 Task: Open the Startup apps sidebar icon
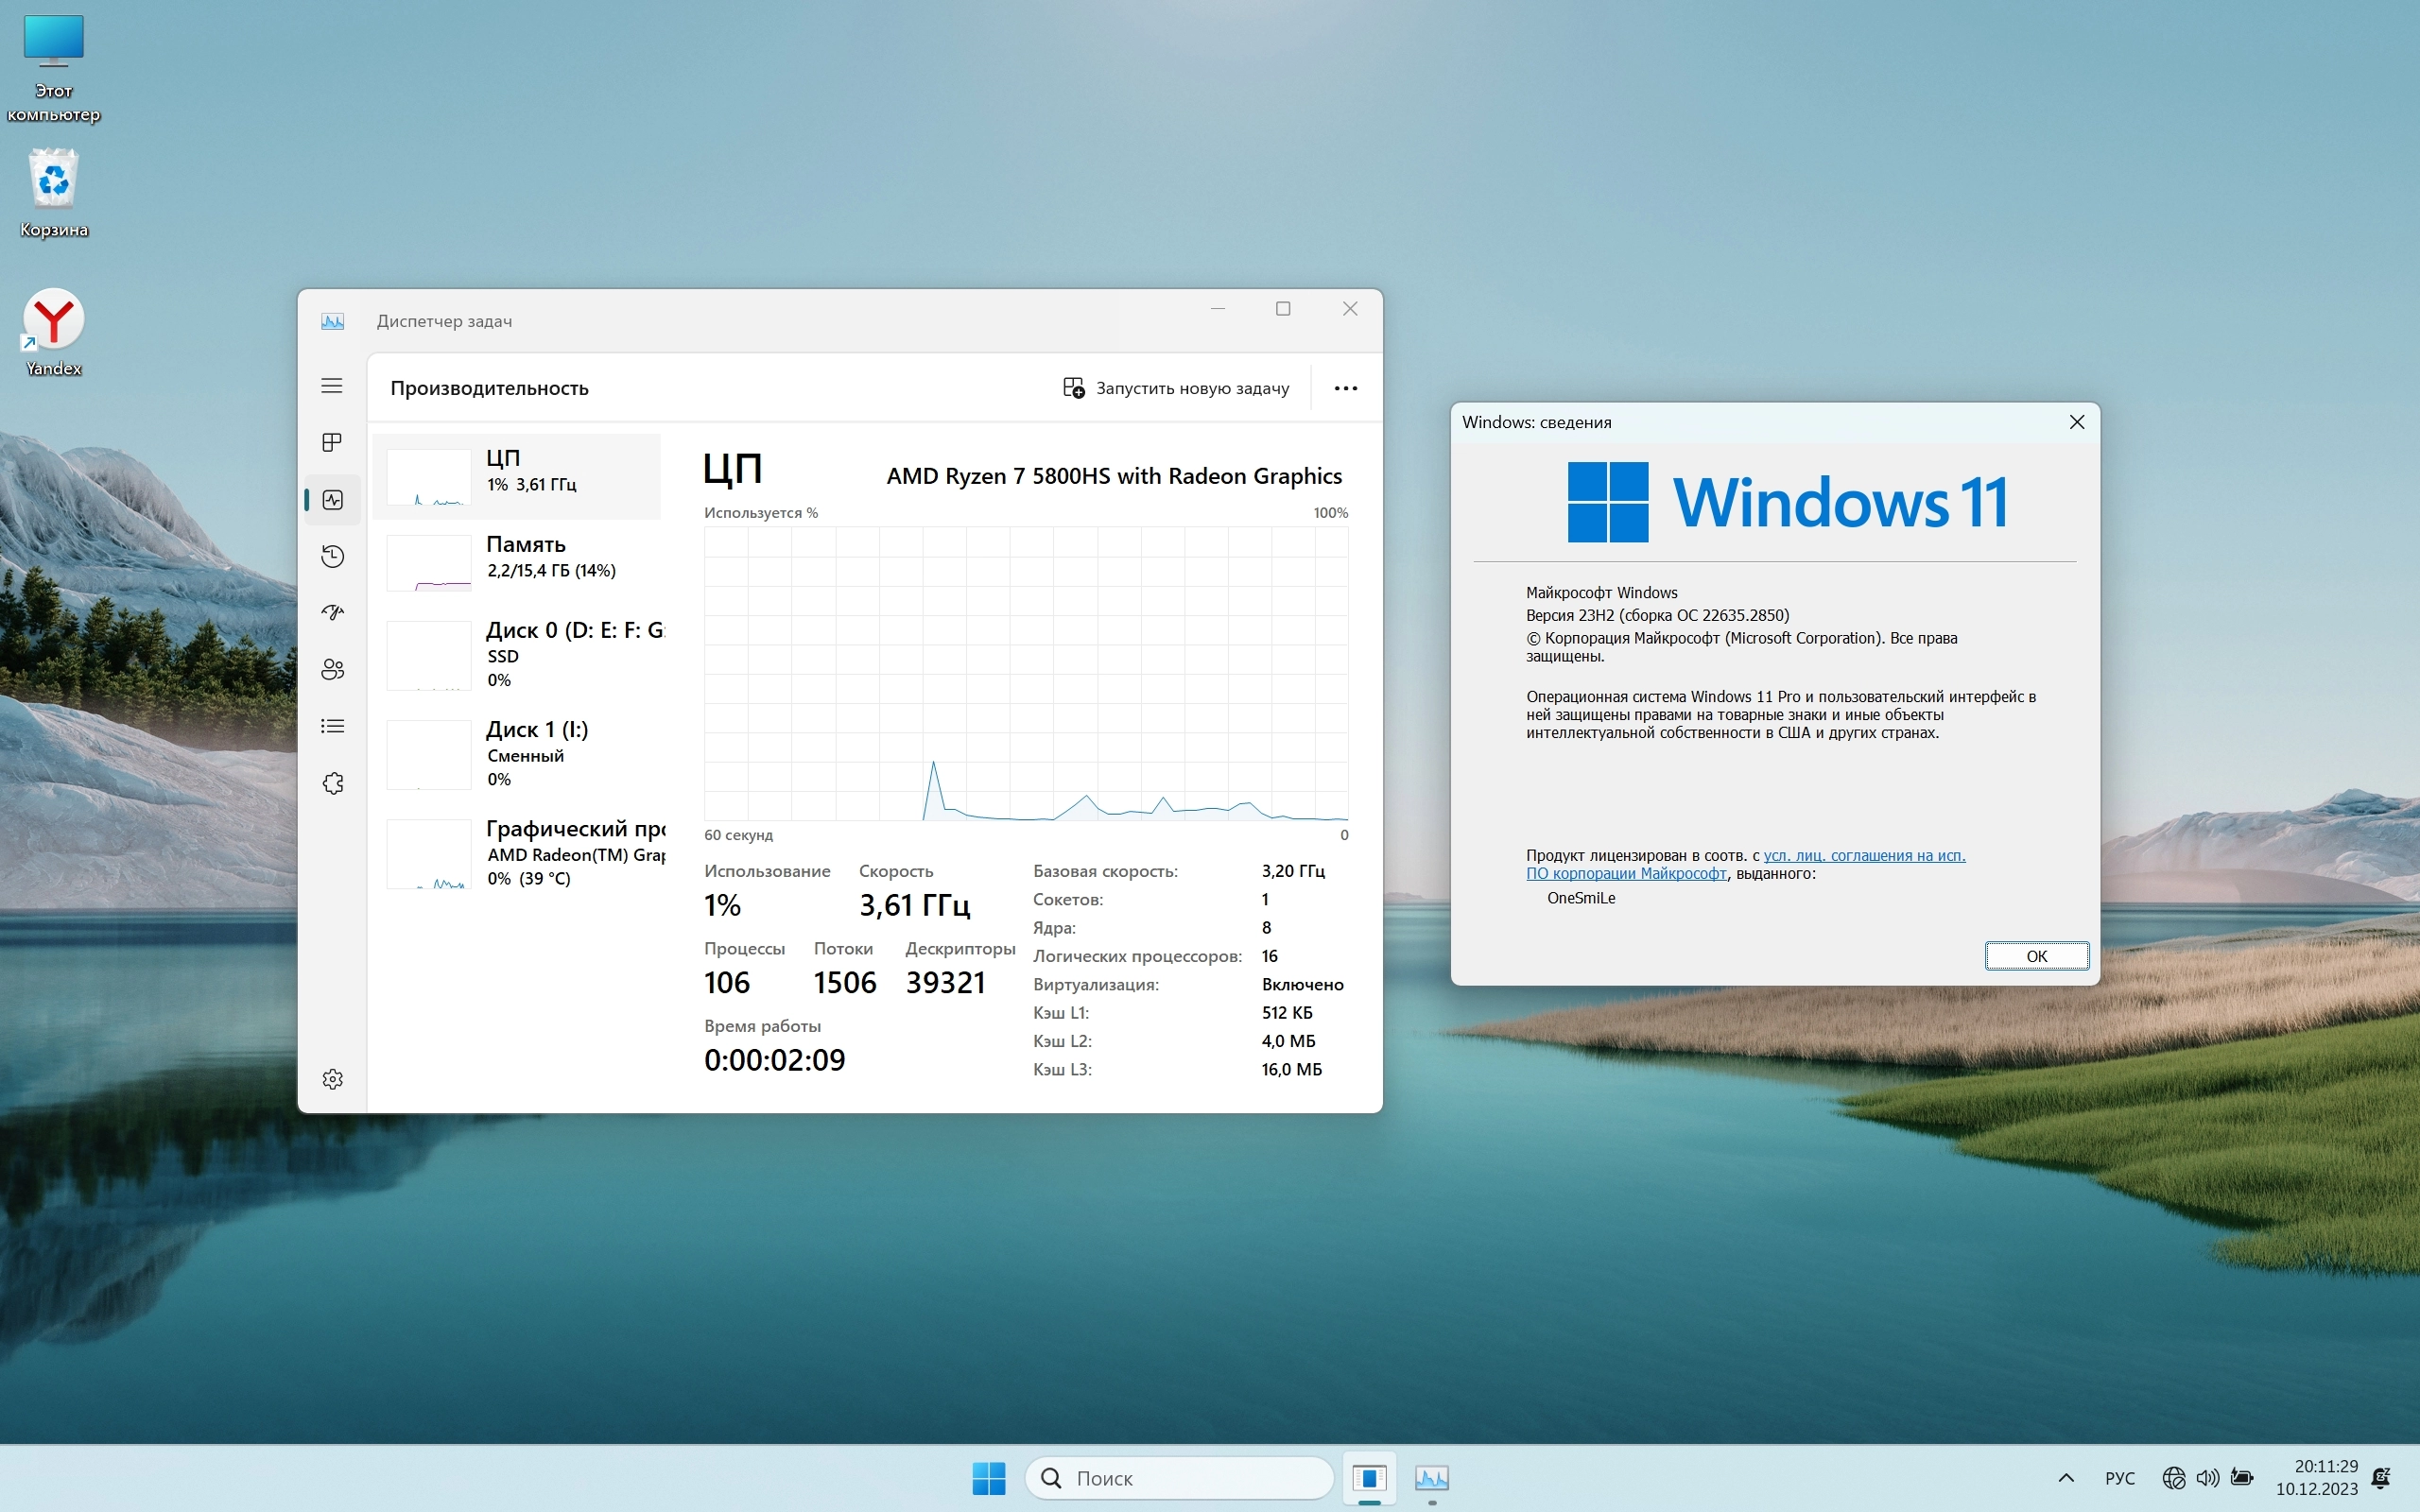point(332,612)
